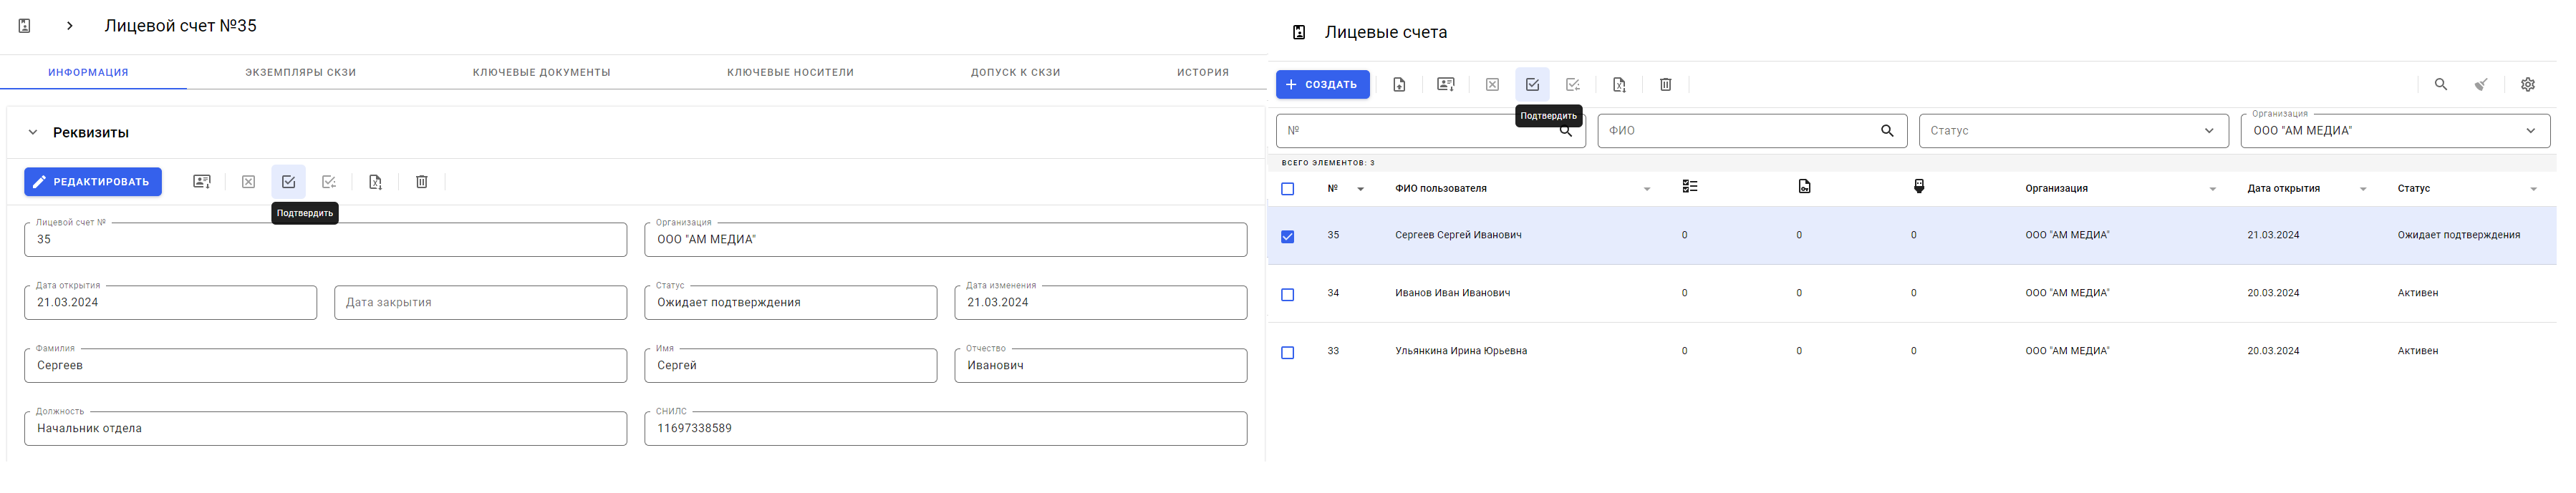Switch to the Экземпляры СКЗИ tab
The image size is (2576, 493).
pyautogui.click(x=301, y=72)
